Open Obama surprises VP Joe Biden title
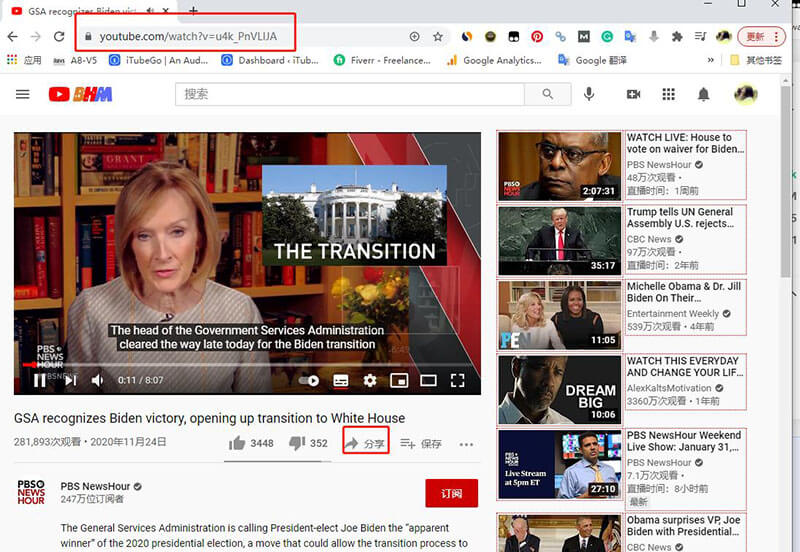This screenshot has width=800, height=552. pyautogui.click(x=684, y=526)
